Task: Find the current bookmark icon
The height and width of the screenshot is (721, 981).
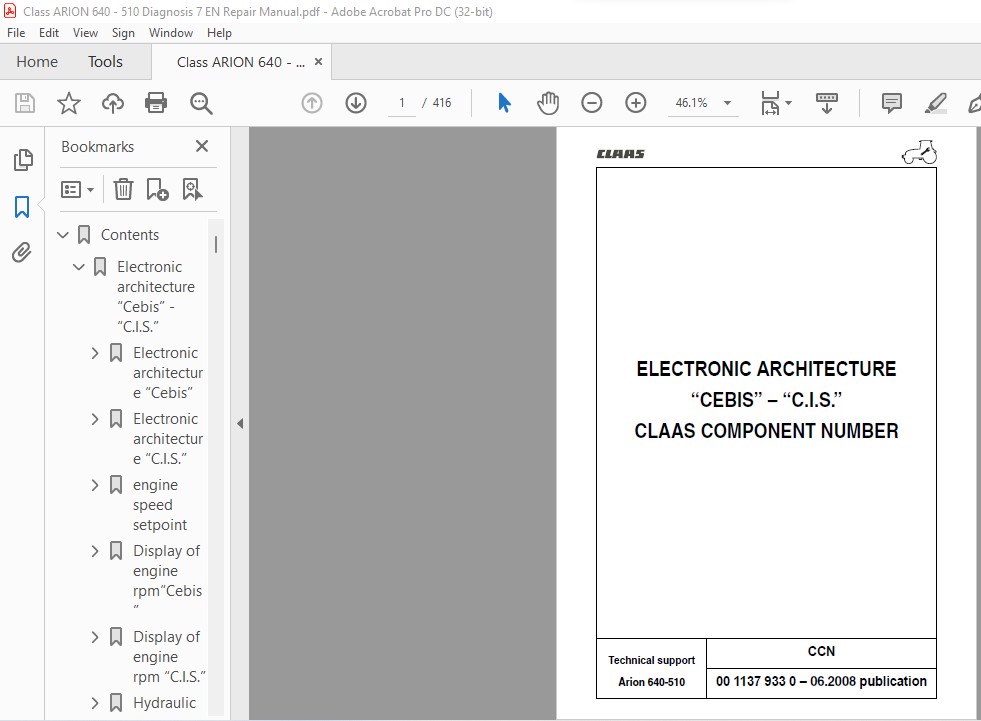Action: (192, 189)
